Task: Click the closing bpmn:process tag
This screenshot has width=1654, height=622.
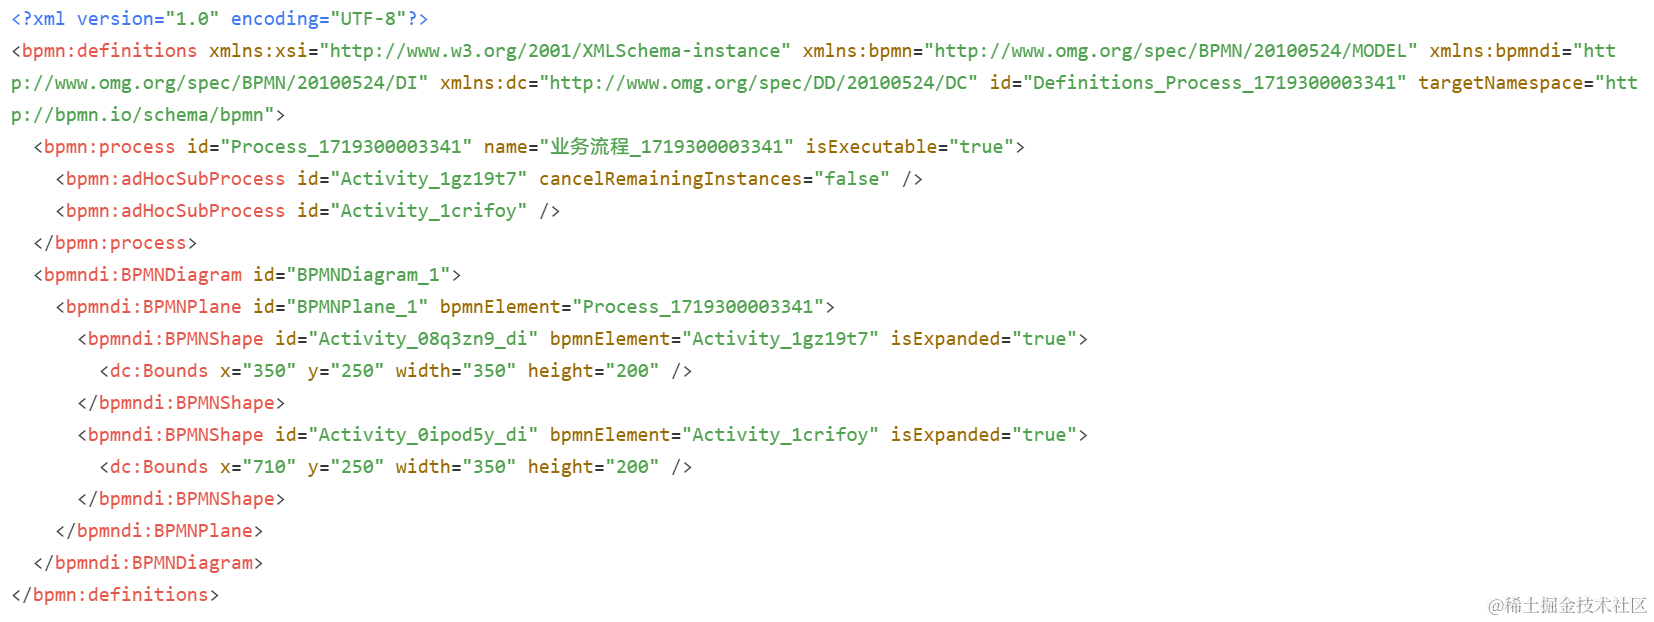Action: coord(115,243)
